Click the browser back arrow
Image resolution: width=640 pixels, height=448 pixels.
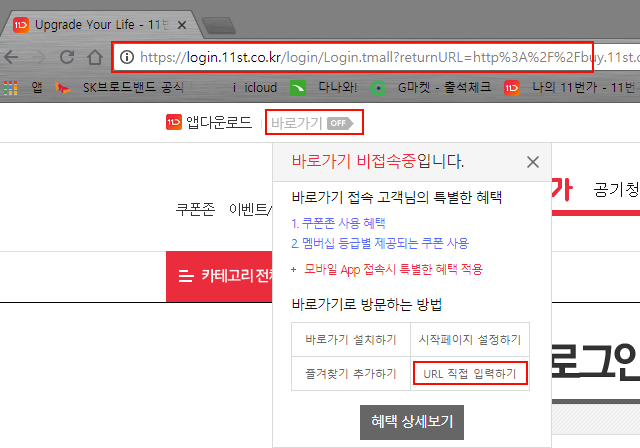coord(11,57)
